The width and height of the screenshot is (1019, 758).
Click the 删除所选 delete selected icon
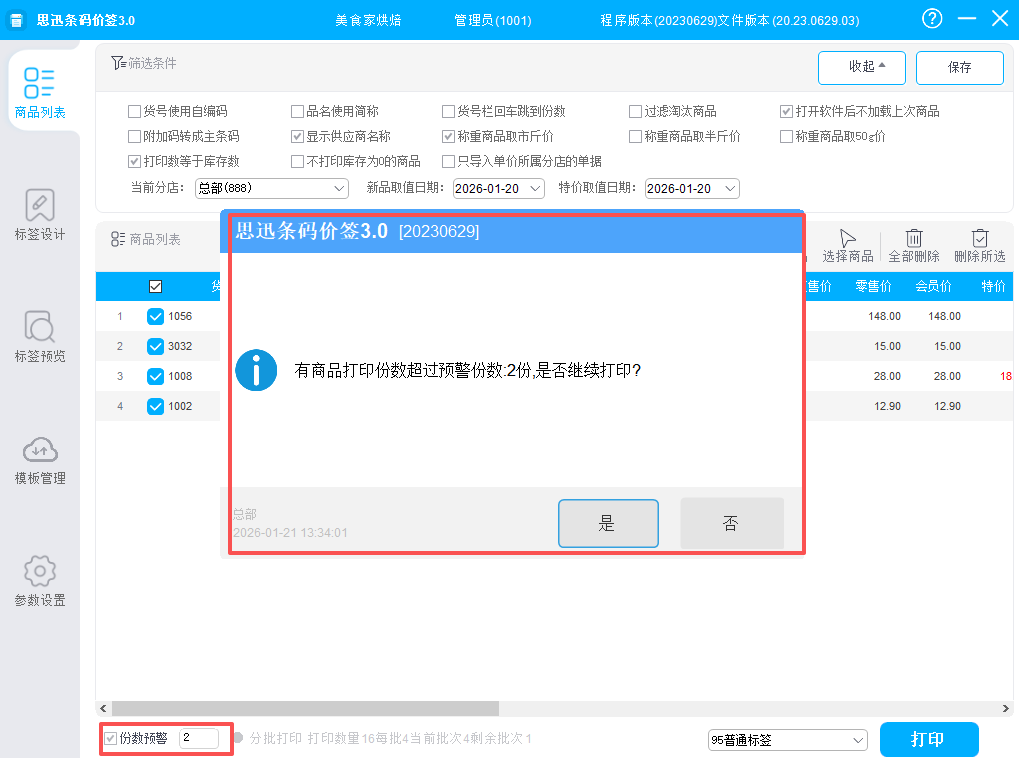(x=979, y=238)
